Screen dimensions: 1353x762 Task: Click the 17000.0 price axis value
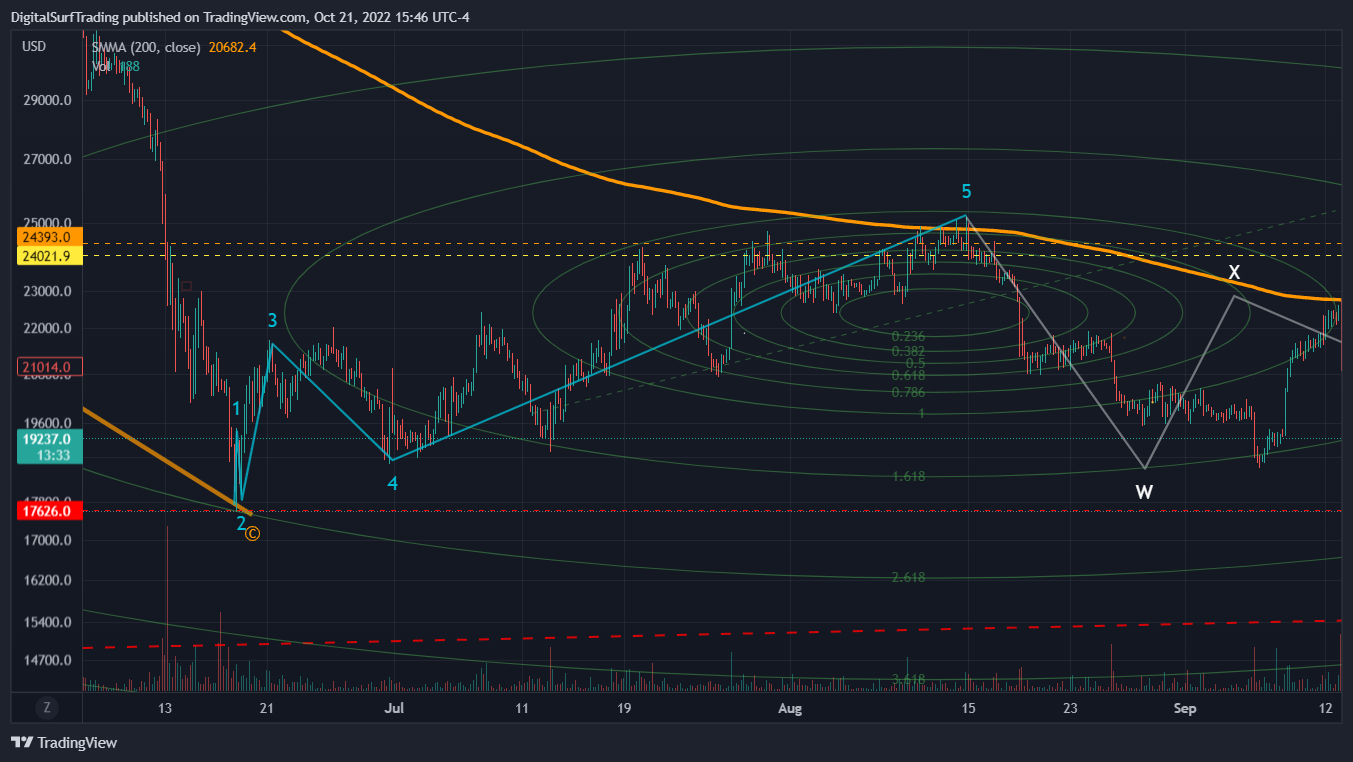point(47,541)
